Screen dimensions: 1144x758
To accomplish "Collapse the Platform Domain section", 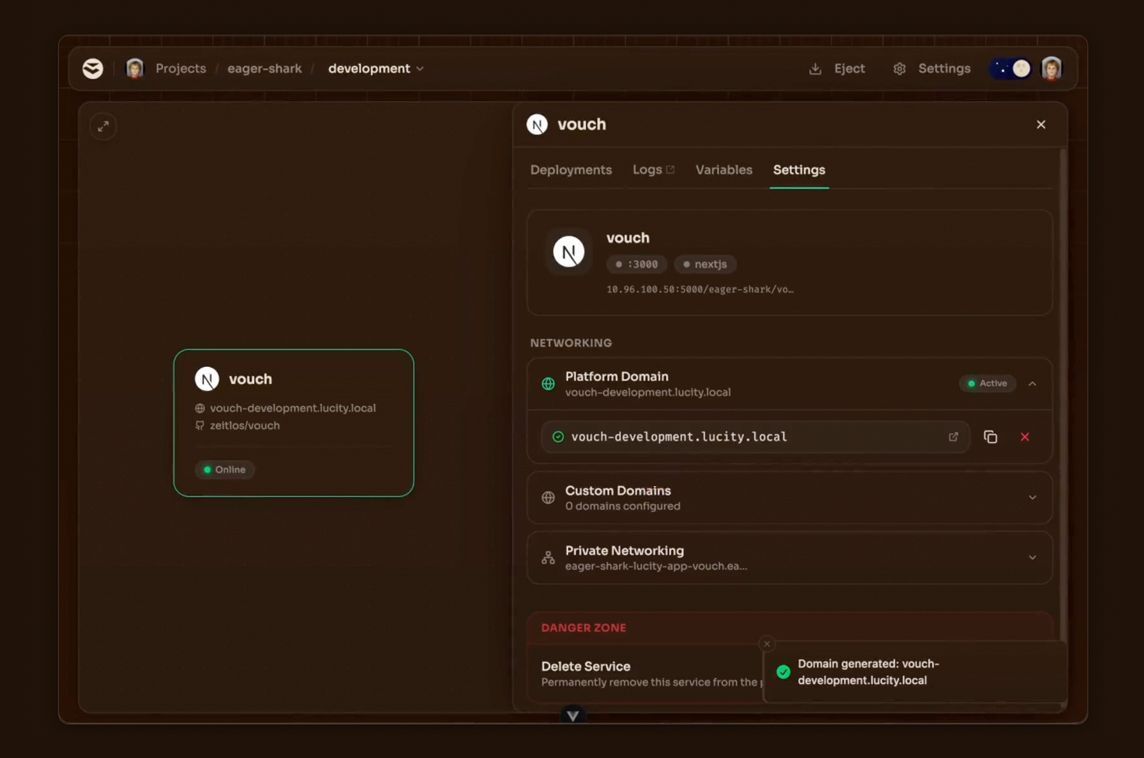I will (x=1032, y=384).
